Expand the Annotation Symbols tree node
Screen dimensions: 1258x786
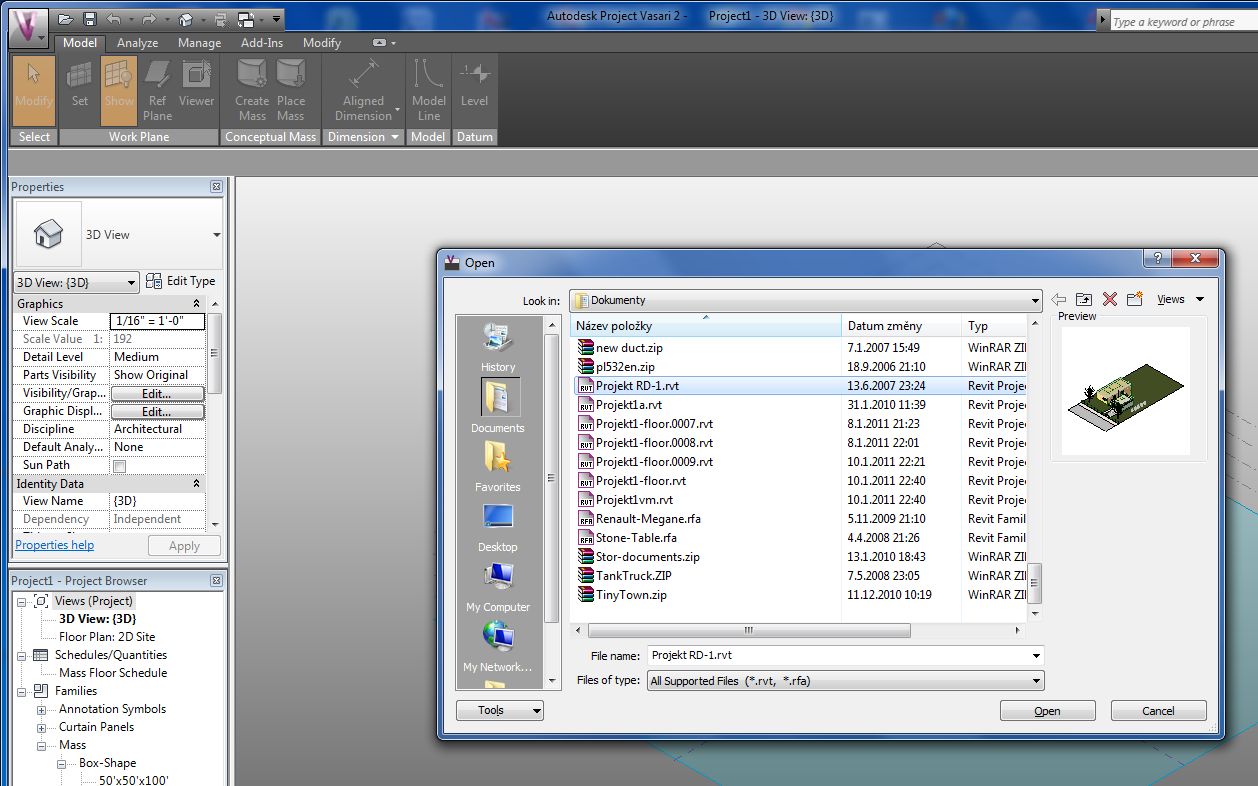(x=42, y=709)
